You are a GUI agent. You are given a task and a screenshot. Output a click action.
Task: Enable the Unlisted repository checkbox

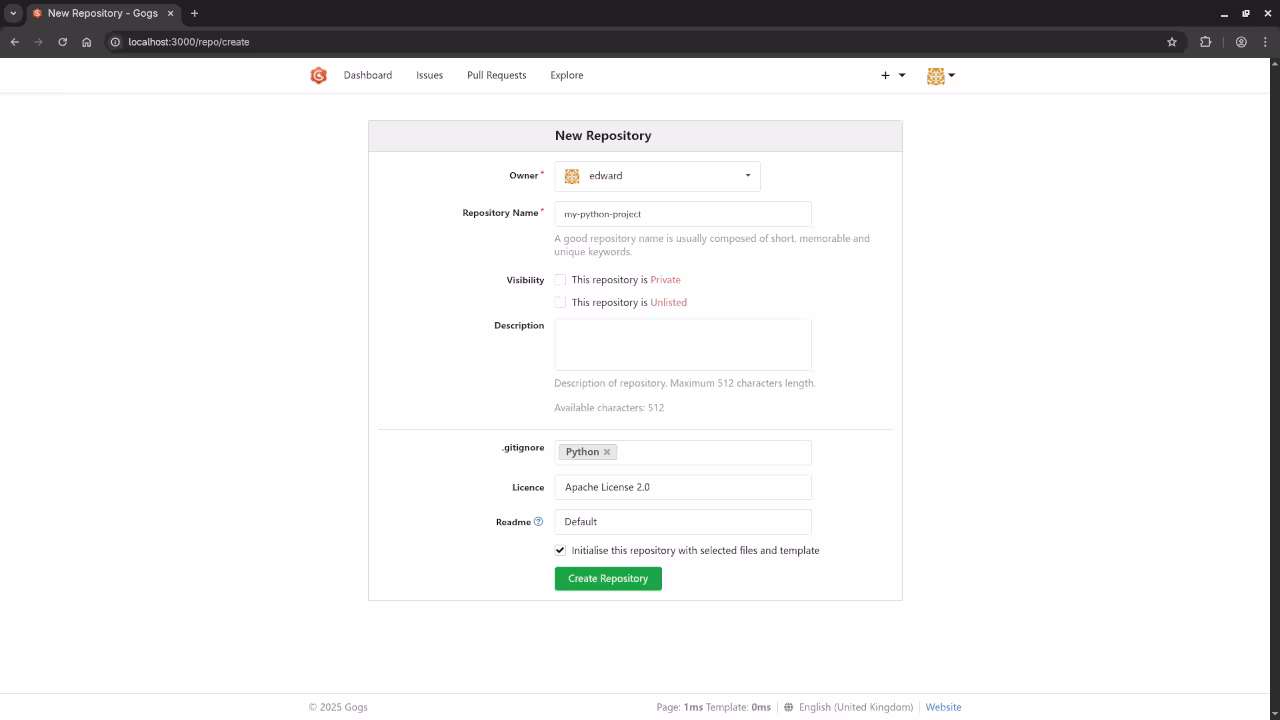click(x=560, y=302)
